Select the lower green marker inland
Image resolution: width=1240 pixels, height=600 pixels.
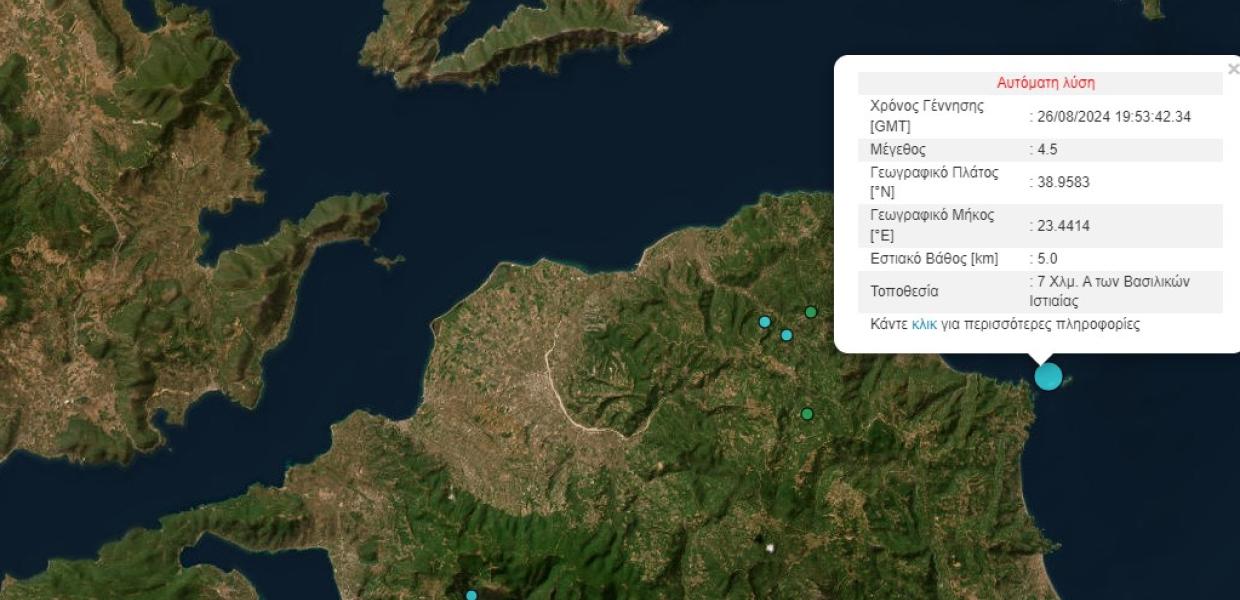coord(807,414)
